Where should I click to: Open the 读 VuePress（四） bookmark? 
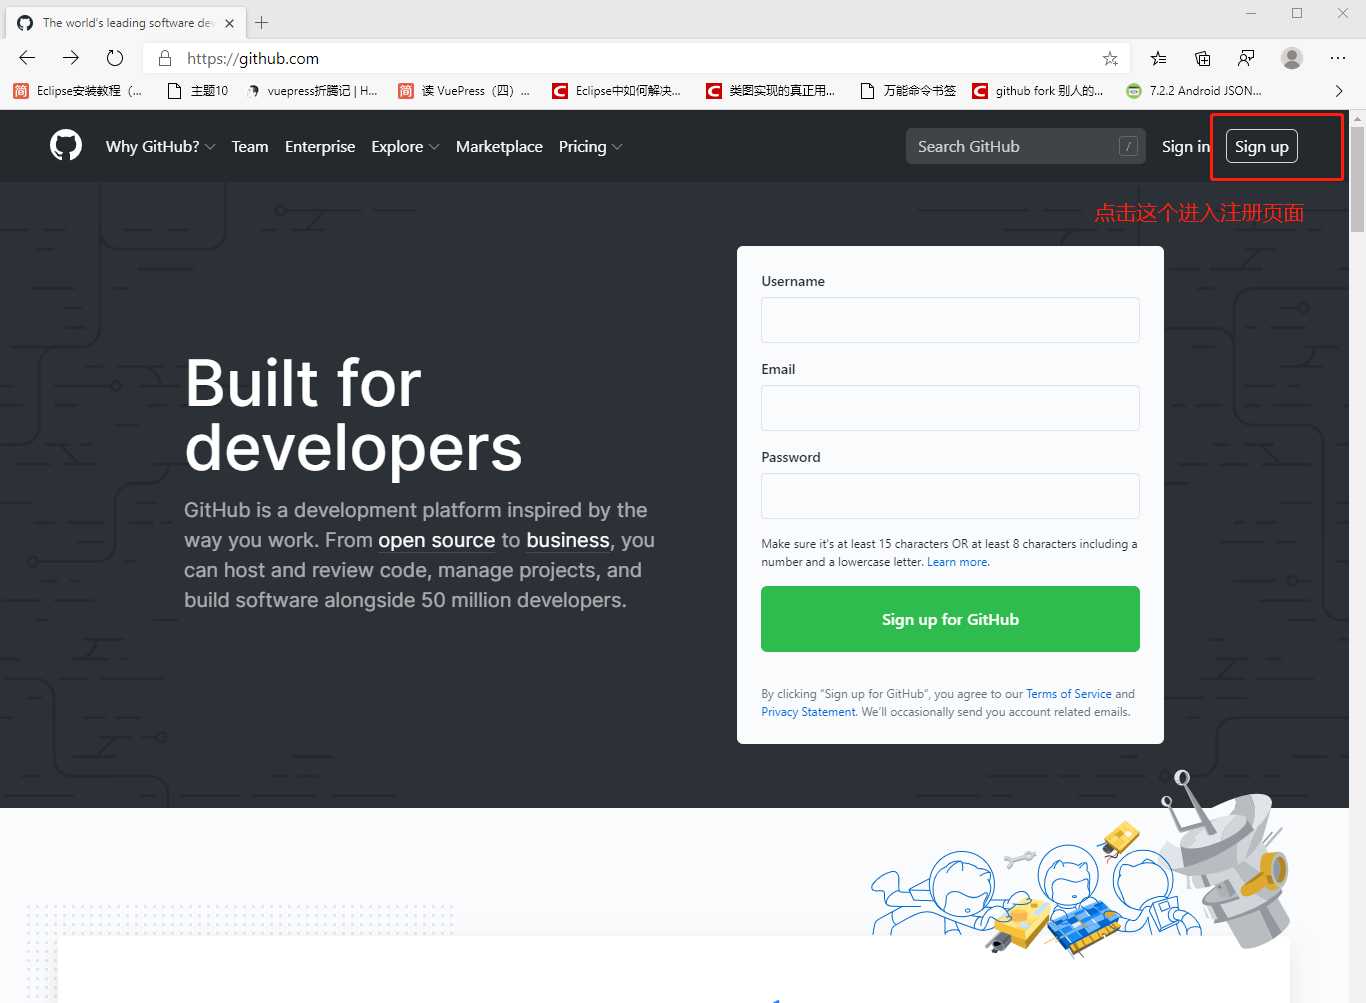click(x=464, y=91)
